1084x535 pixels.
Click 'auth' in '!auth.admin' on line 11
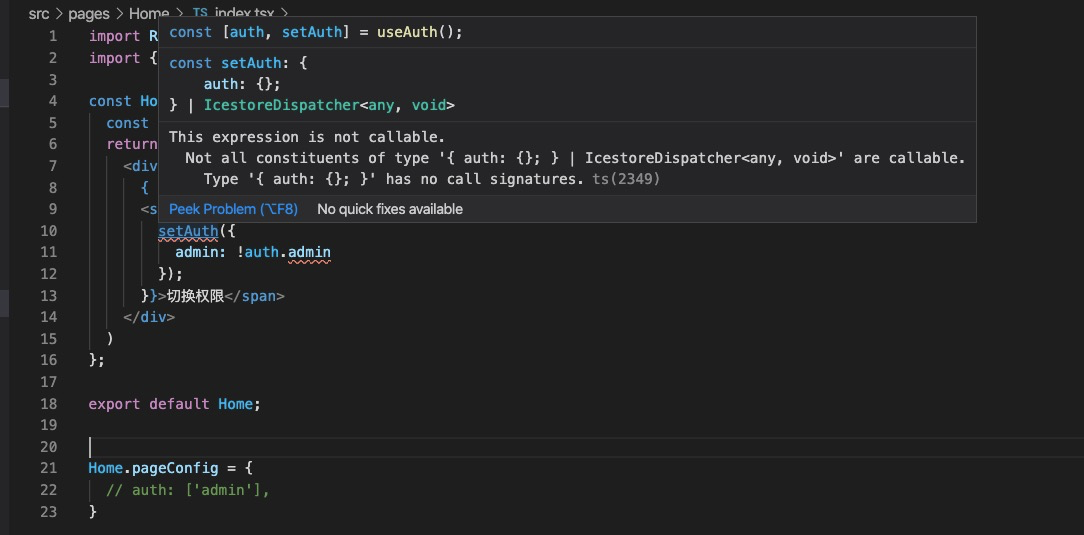point(261,252)
